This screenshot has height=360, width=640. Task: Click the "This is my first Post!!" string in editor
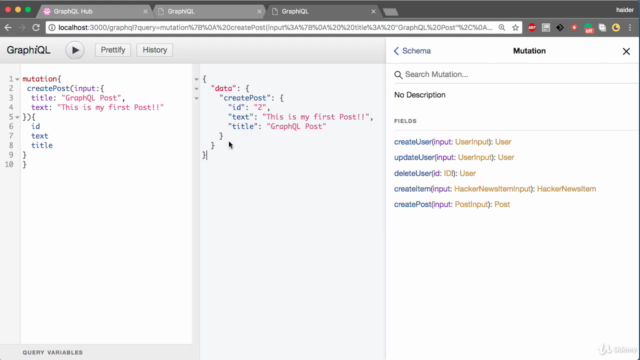[x=110, y=107]
